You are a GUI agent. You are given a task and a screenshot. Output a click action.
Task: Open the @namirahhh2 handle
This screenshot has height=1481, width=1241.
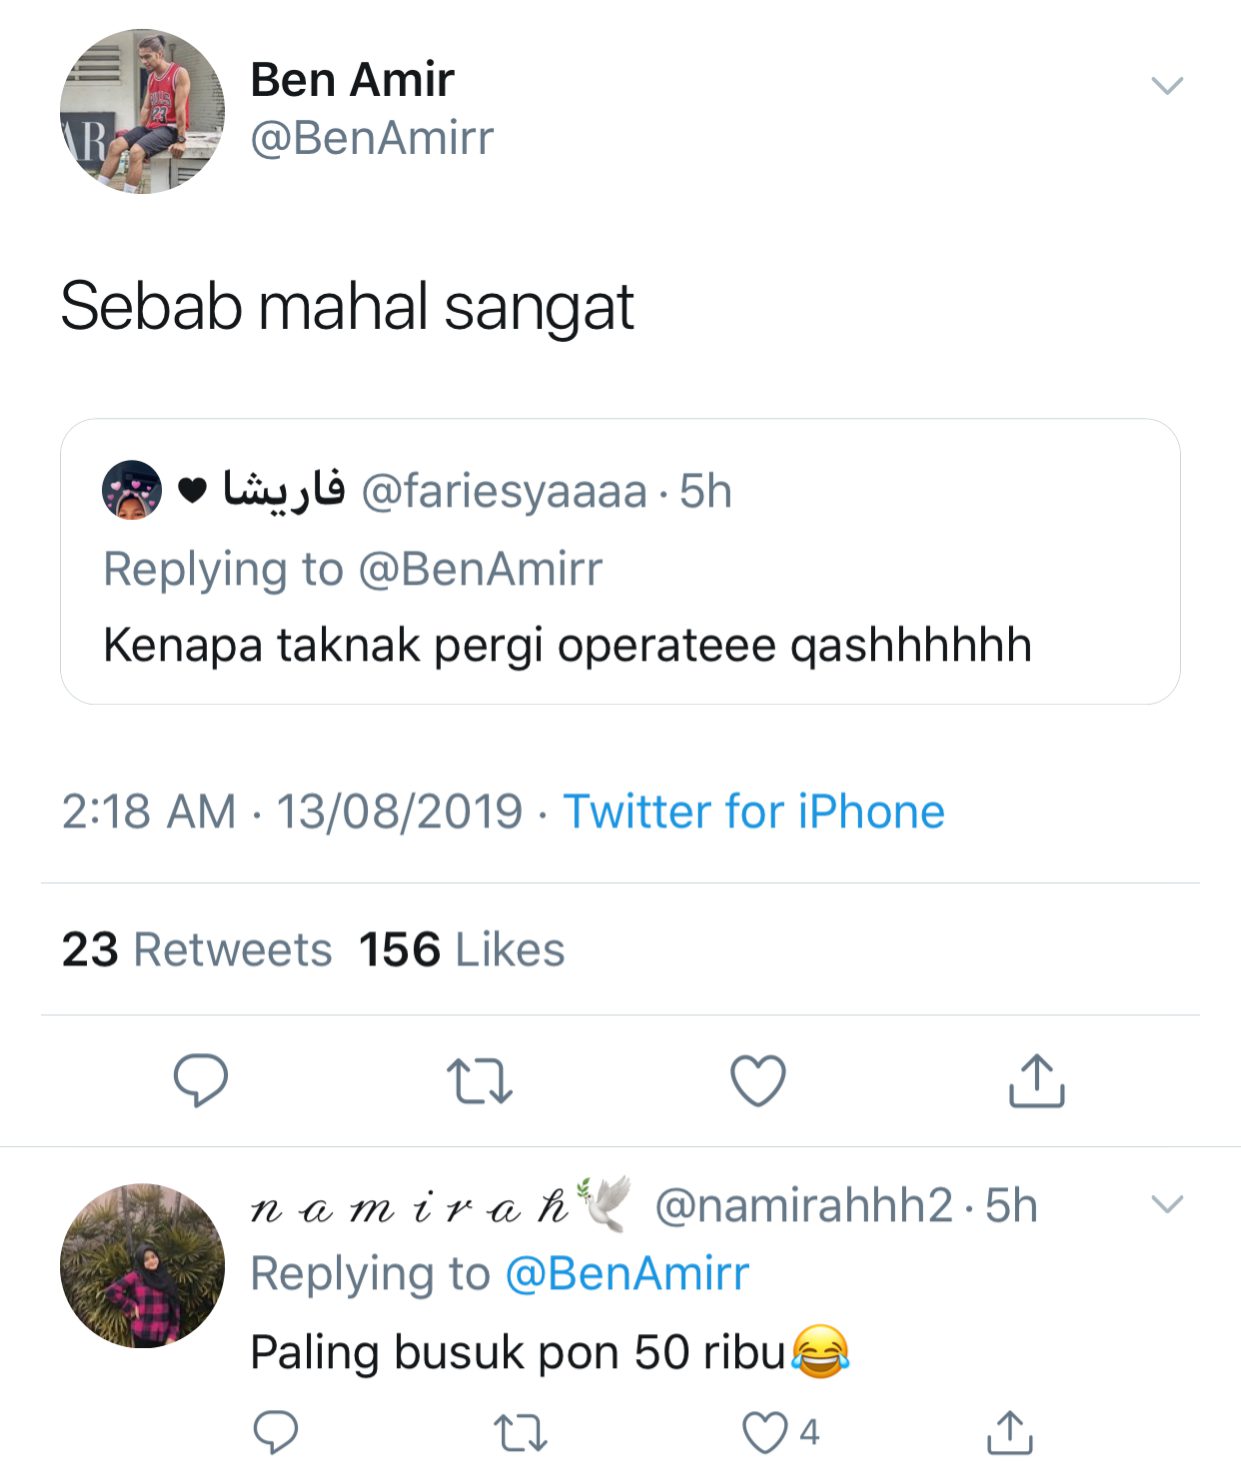click(803, 1206)
